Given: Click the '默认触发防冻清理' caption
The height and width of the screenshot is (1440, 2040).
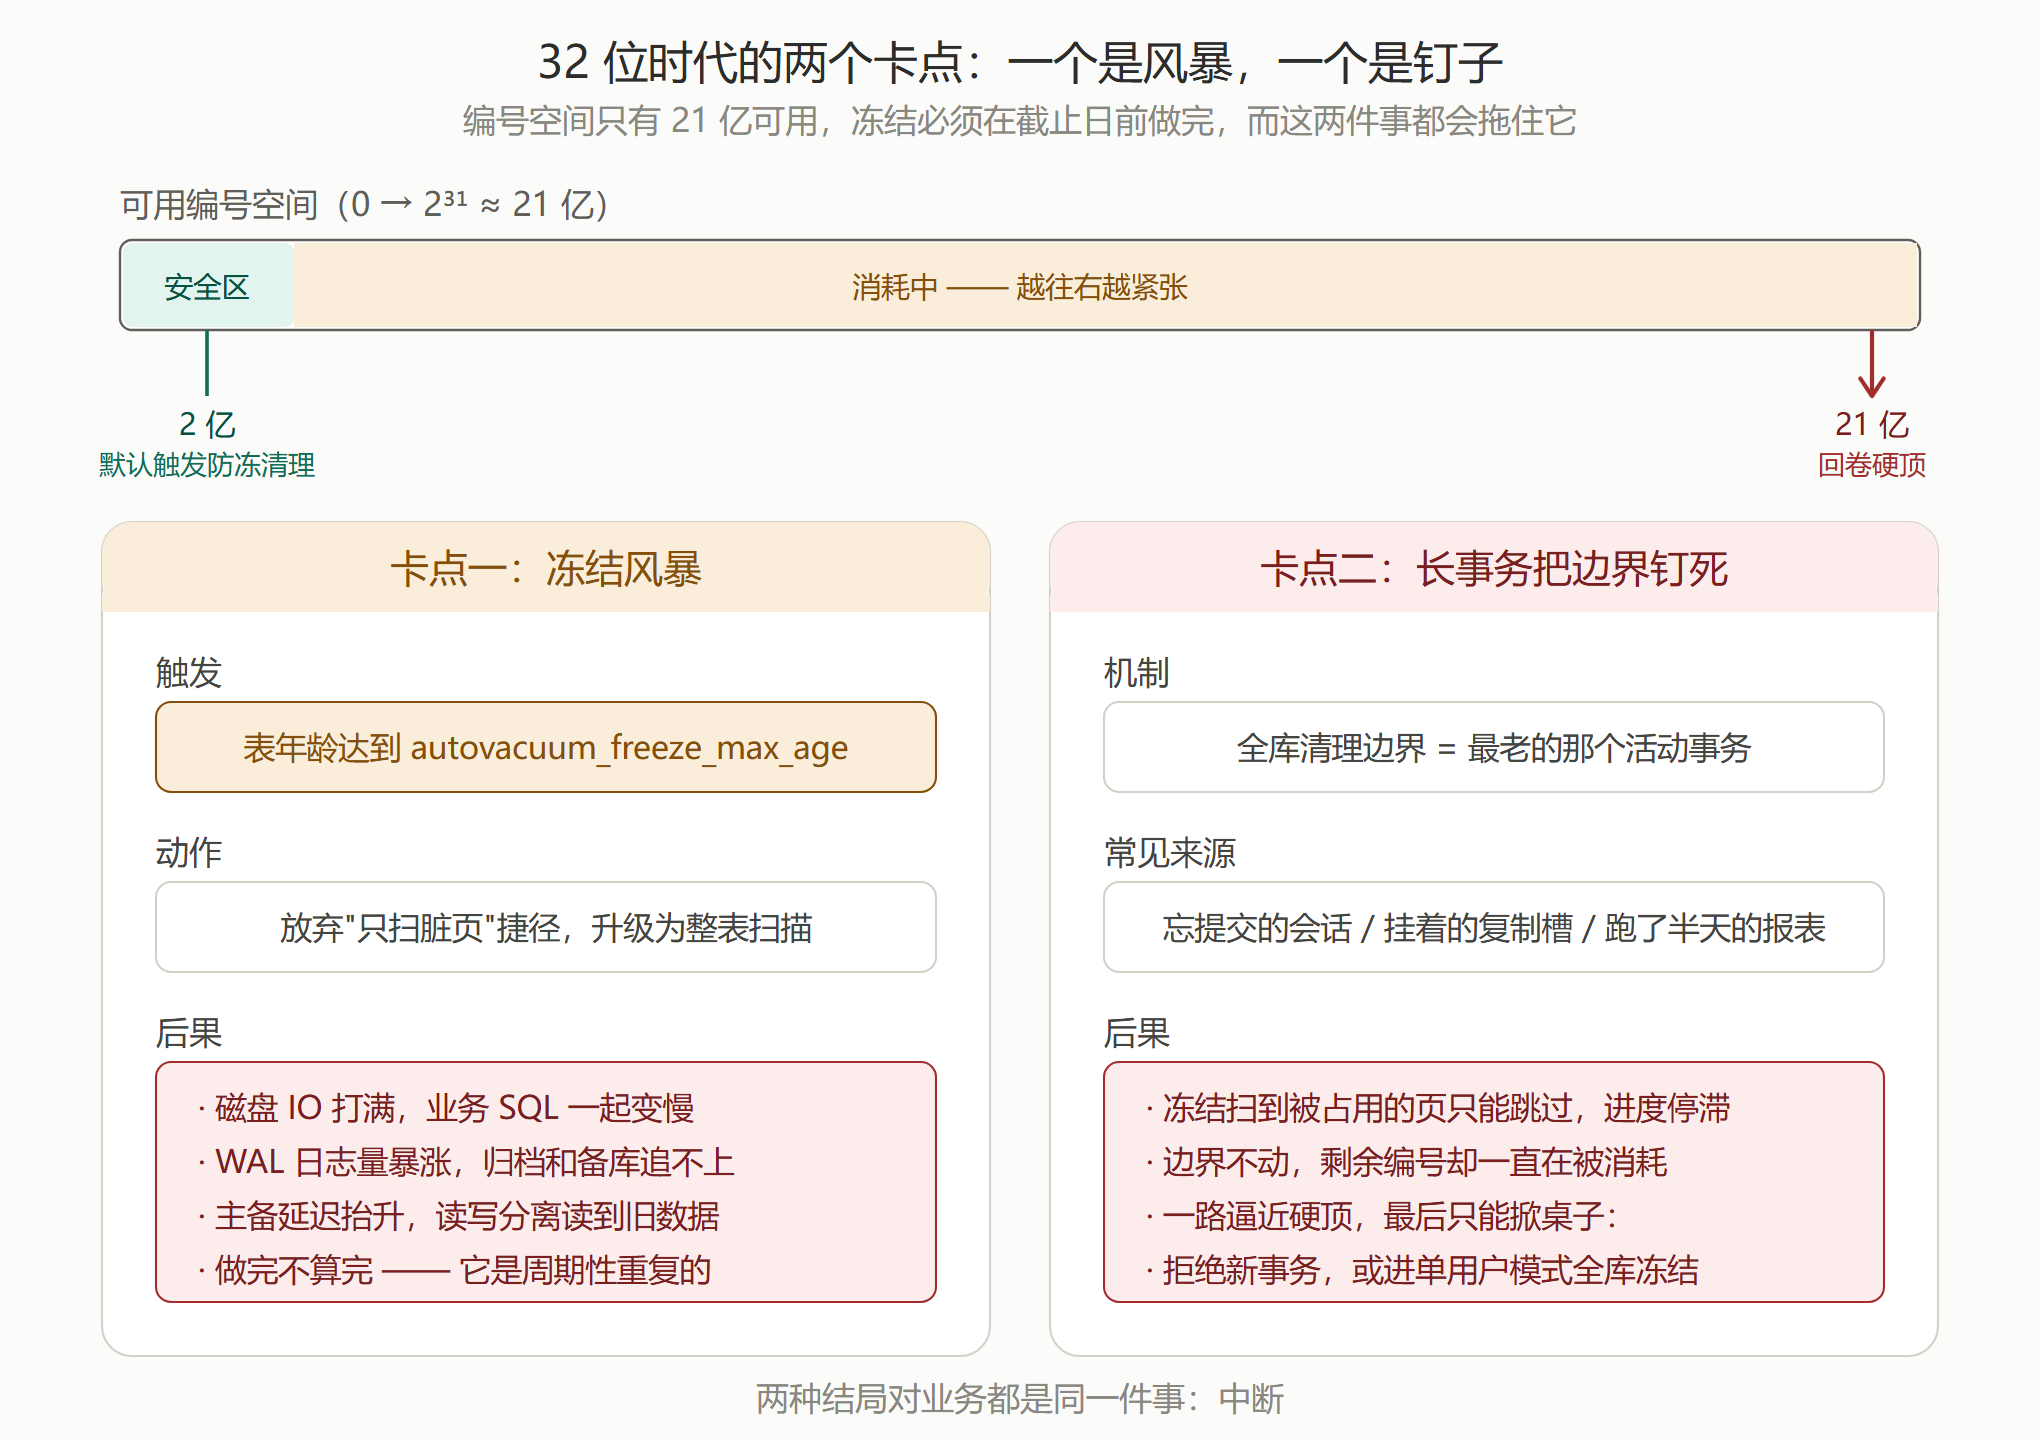Looking at the screenshot, I should (207, 465).
